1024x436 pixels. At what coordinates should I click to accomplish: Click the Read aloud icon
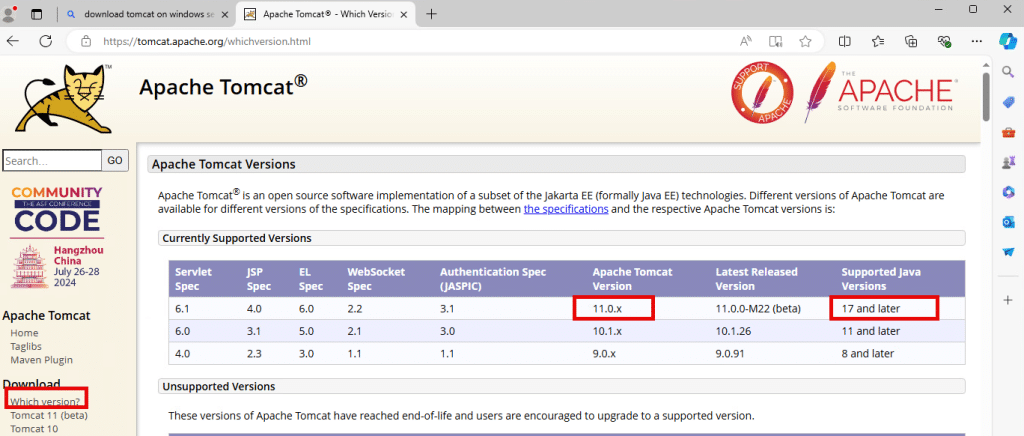click(746, 41)
